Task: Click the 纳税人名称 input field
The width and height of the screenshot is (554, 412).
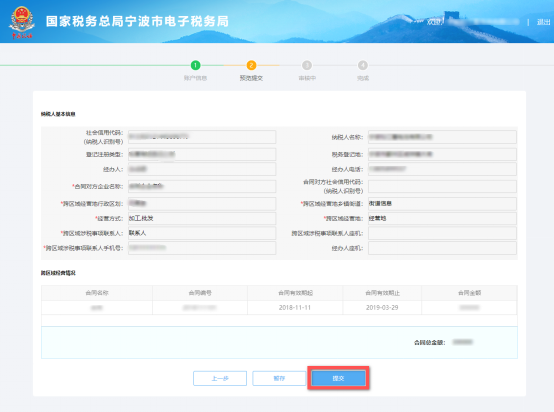Action: pyautogui.click(x=442, y=137)
